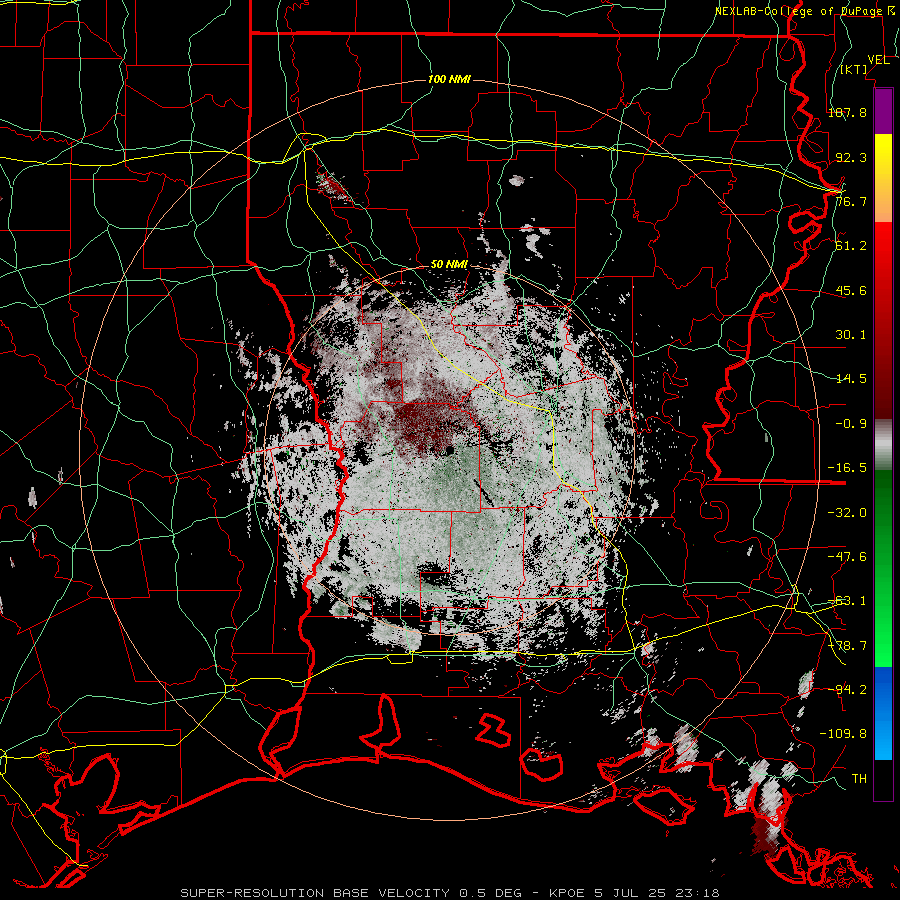Click the VEL legend title
Viewport: 900px width, 900px height.
[x=878, y=60]
